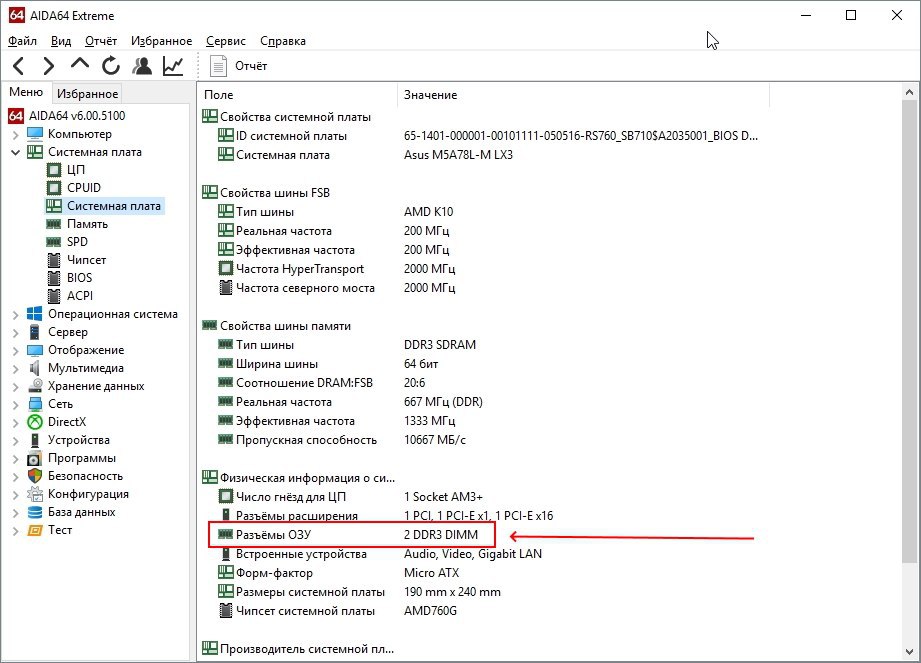Open the Отчёт report document icon
Screen dimensions: 921x663
tap(218, 66)
